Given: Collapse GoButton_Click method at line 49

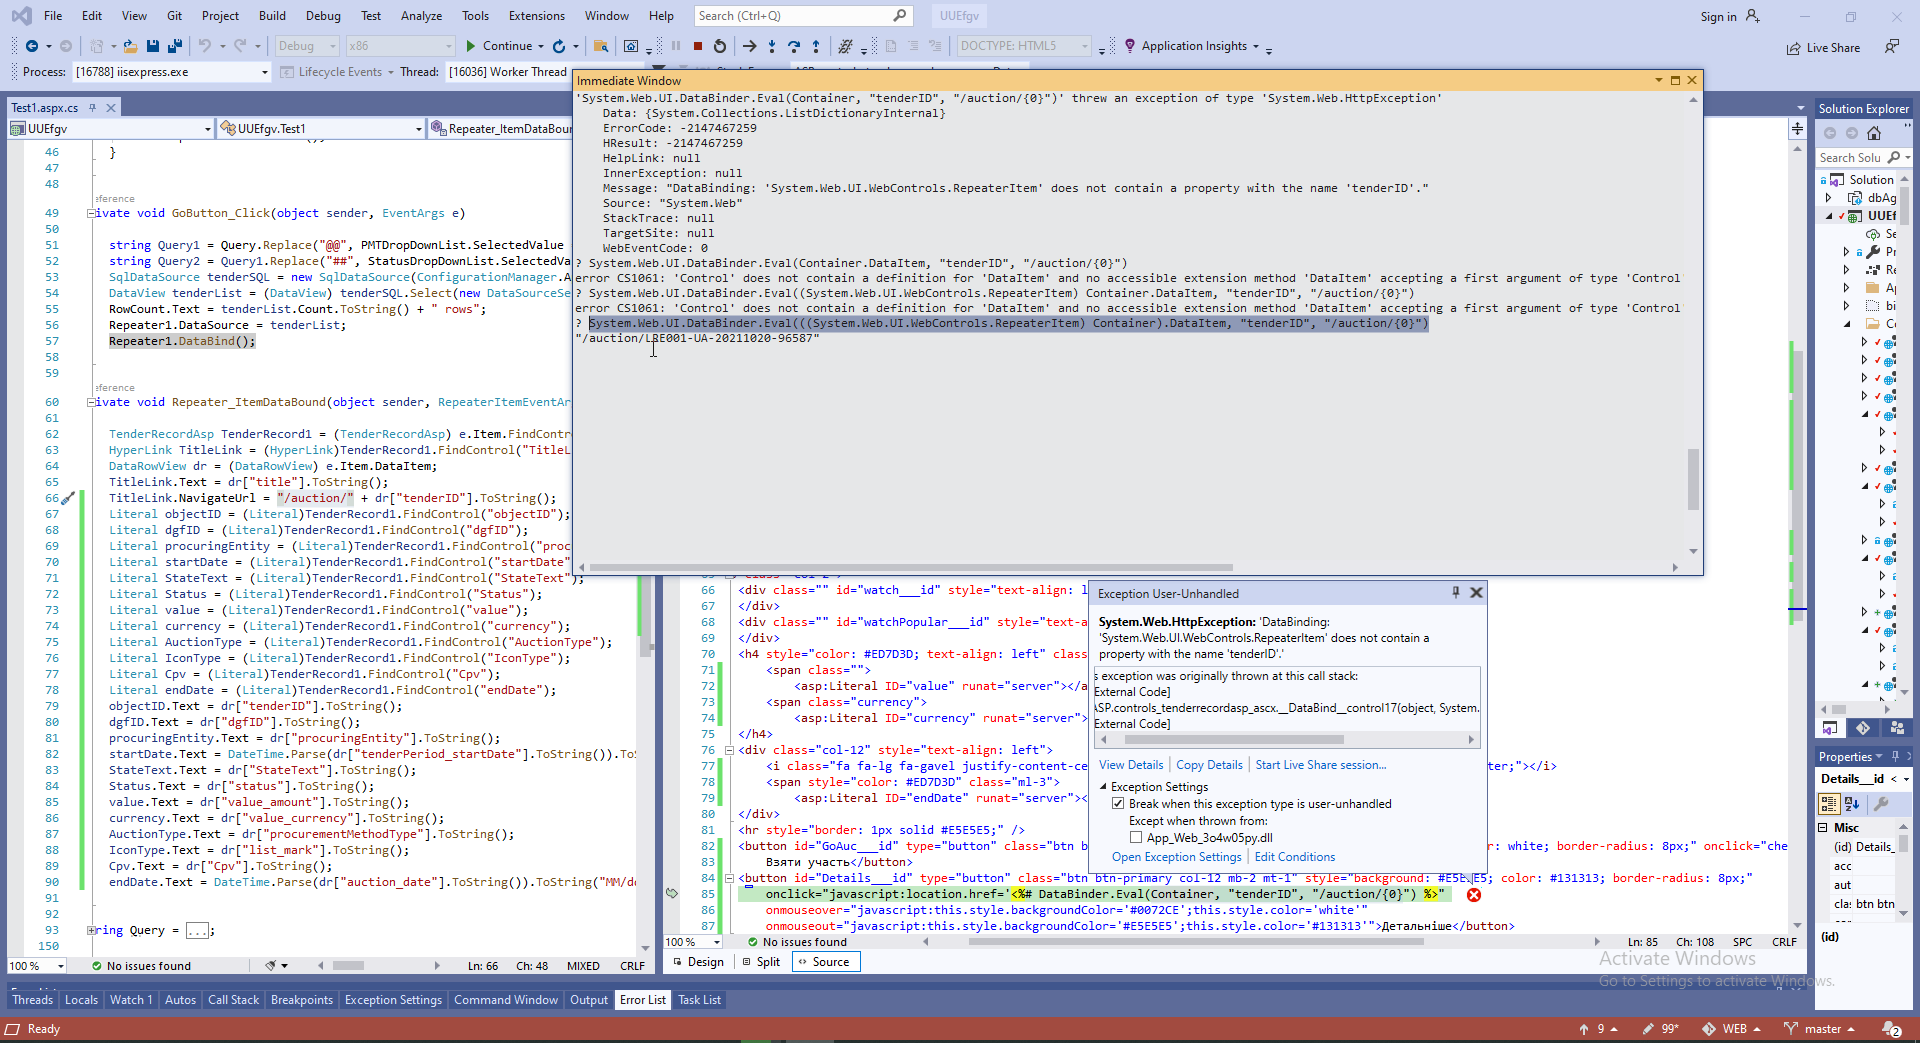Looking at the screenshot, I should [x=91, y=213].
